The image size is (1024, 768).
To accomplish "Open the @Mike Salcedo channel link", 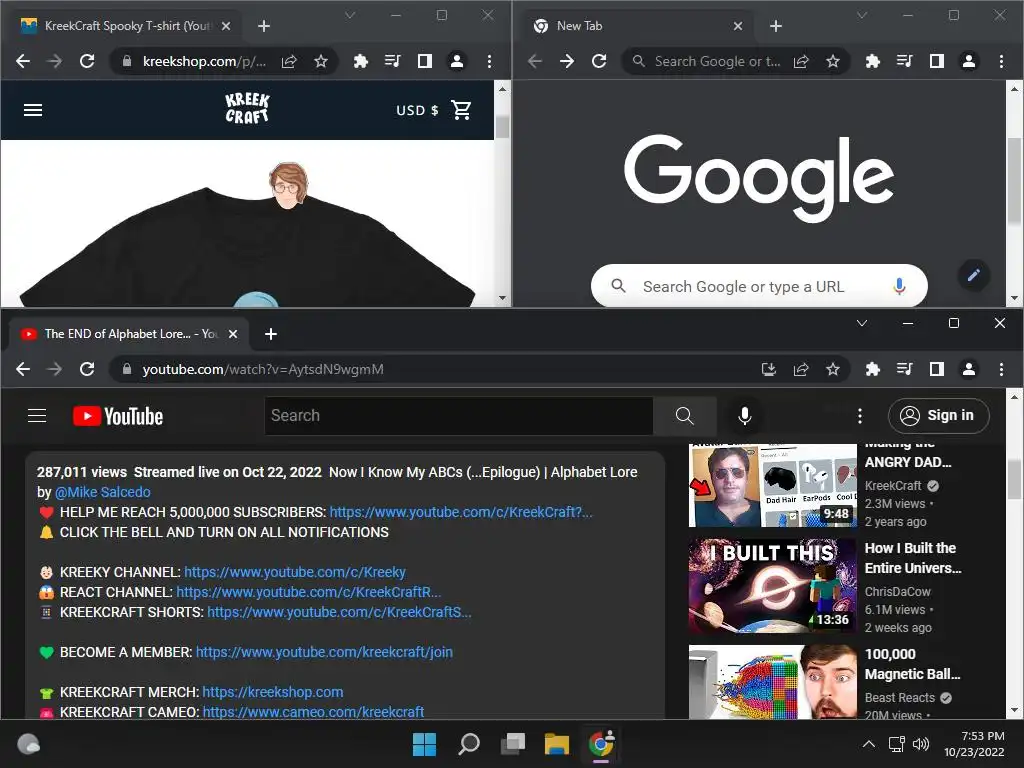I will coord(103,492).
